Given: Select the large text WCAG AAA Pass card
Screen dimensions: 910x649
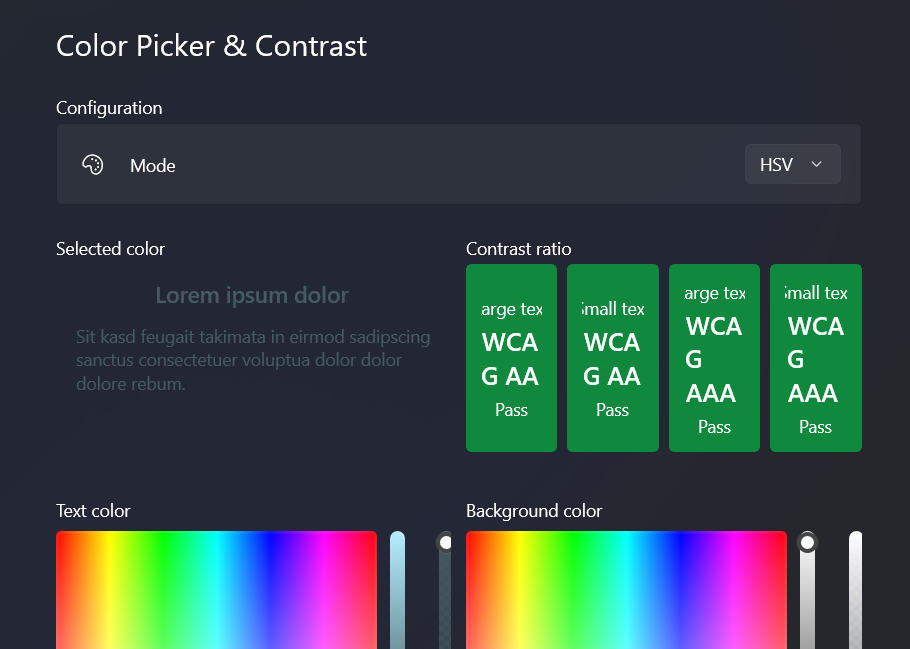Looking at the screenshot, I should point(714,357).
